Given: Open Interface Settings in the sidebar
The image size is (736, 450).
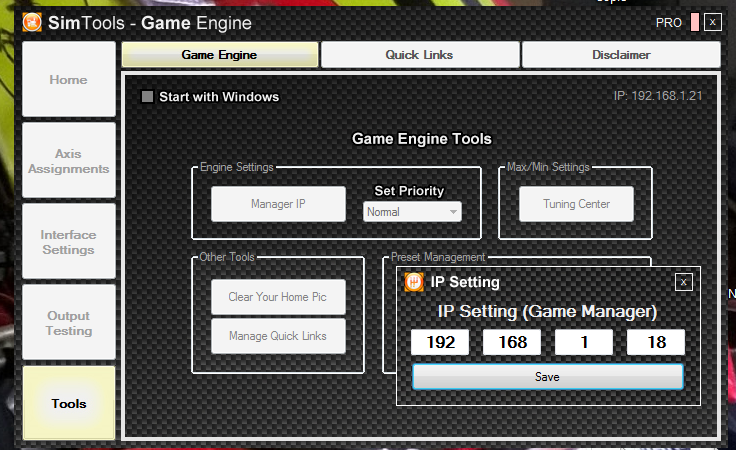Looking at the screenshot, I should pos(69,242).
